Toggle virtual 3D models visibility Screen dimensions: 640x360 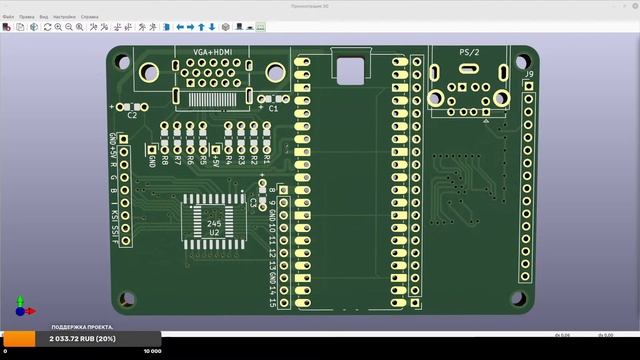click(260, 27)
